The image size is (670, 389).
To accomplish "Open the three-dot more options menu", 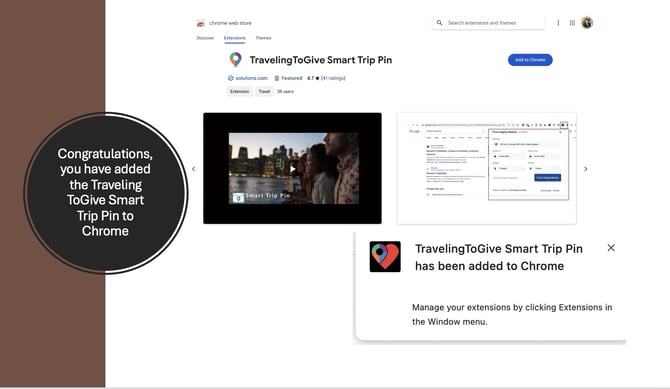I will coord(558,23).
